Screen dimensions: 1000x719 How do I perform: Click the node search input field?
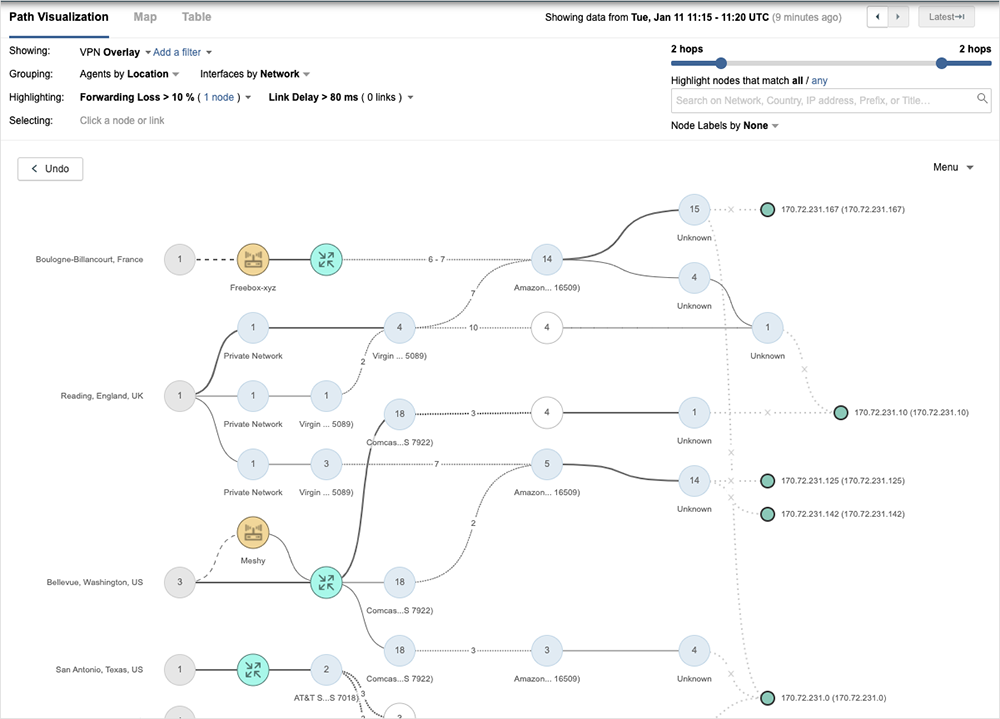[x=822, y=100]
